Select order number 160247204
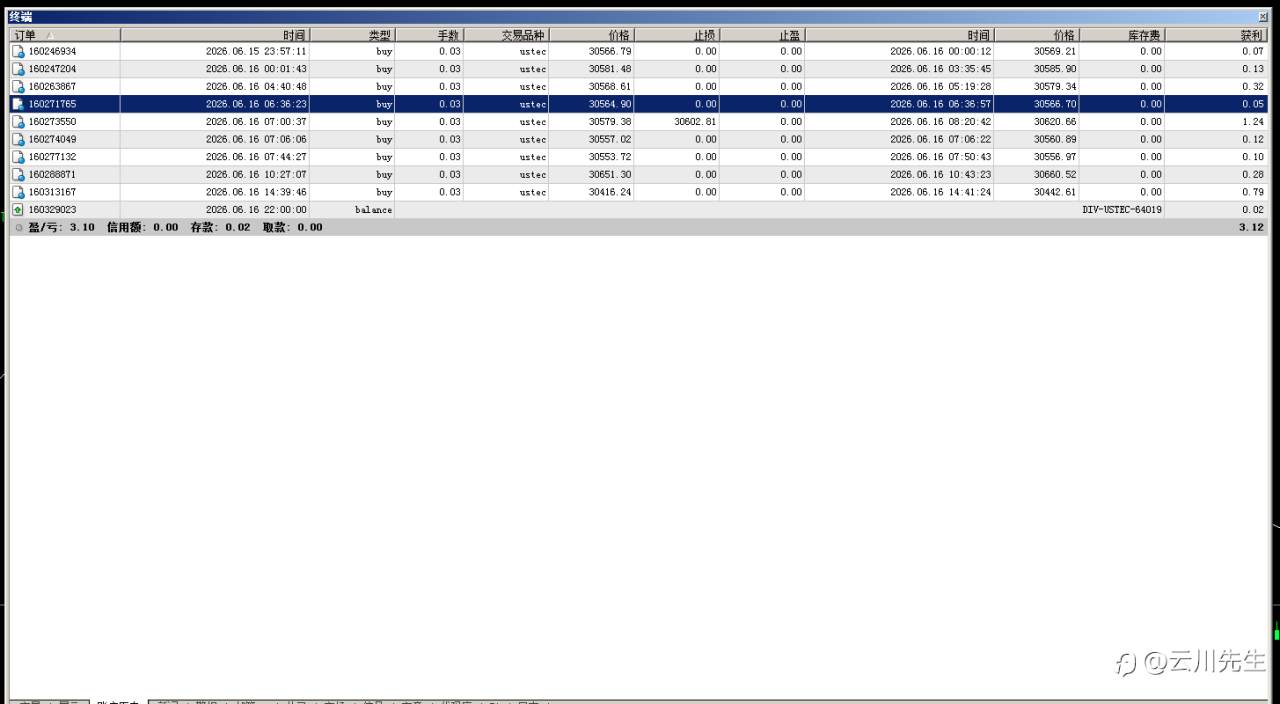 pyautogui.click(x=52, y=69)
